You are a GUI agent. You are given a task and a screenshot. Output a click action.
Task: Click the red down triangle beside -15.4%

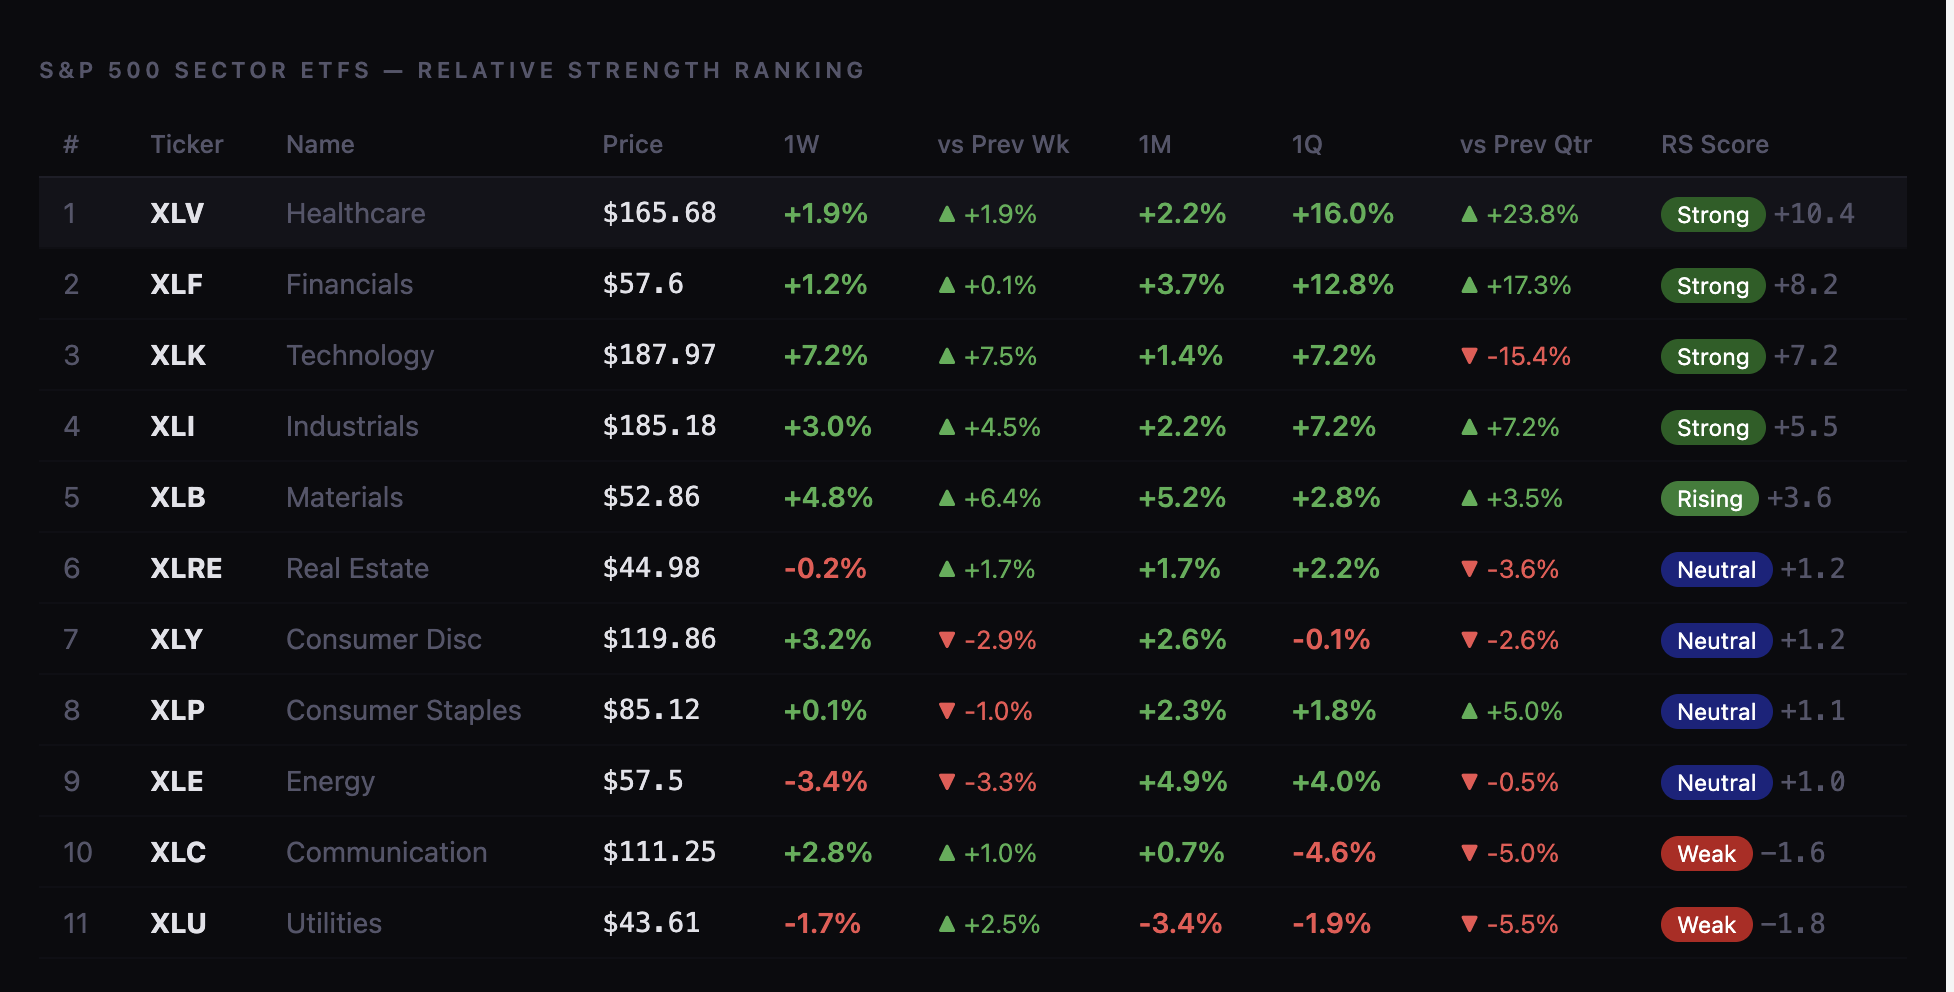1469,356
